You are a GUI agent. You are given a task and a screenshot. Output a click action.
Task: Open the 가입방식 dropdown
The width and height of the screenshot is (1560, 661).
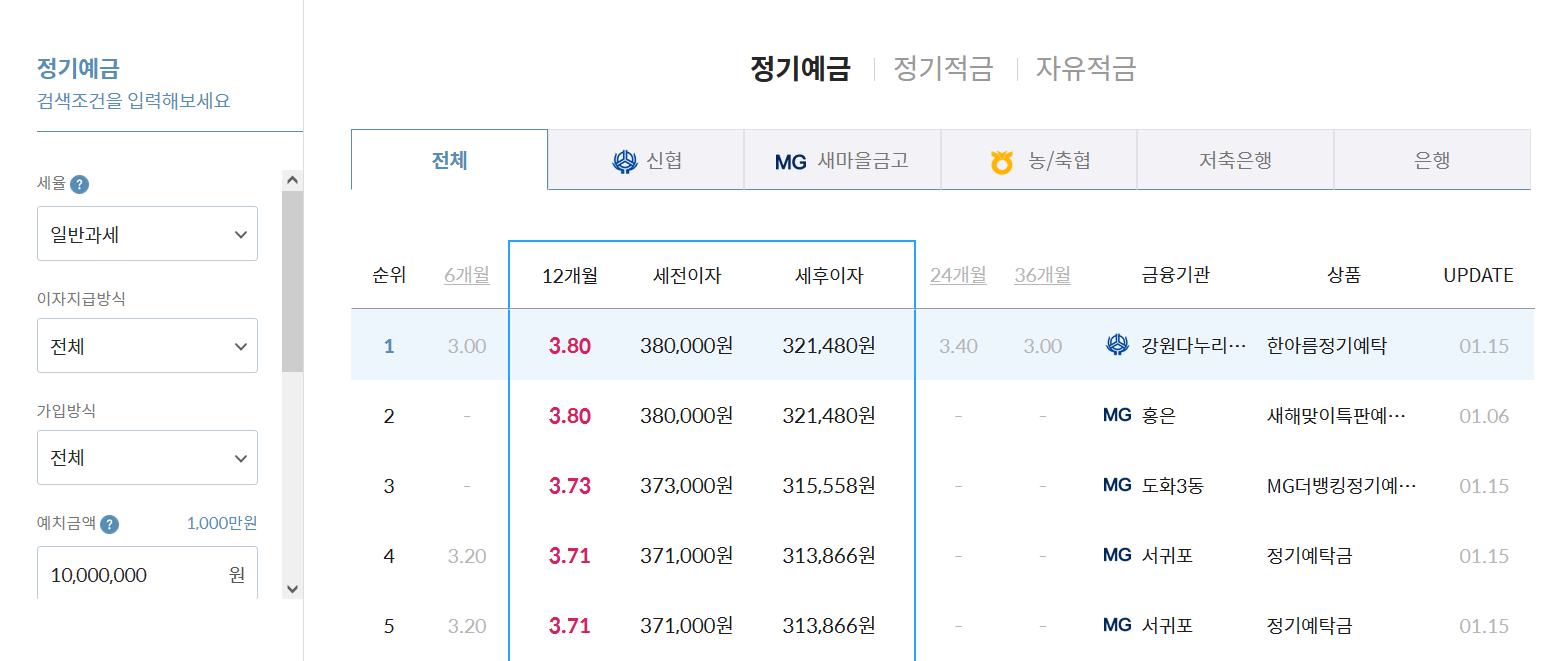click(x=147, y=458)
